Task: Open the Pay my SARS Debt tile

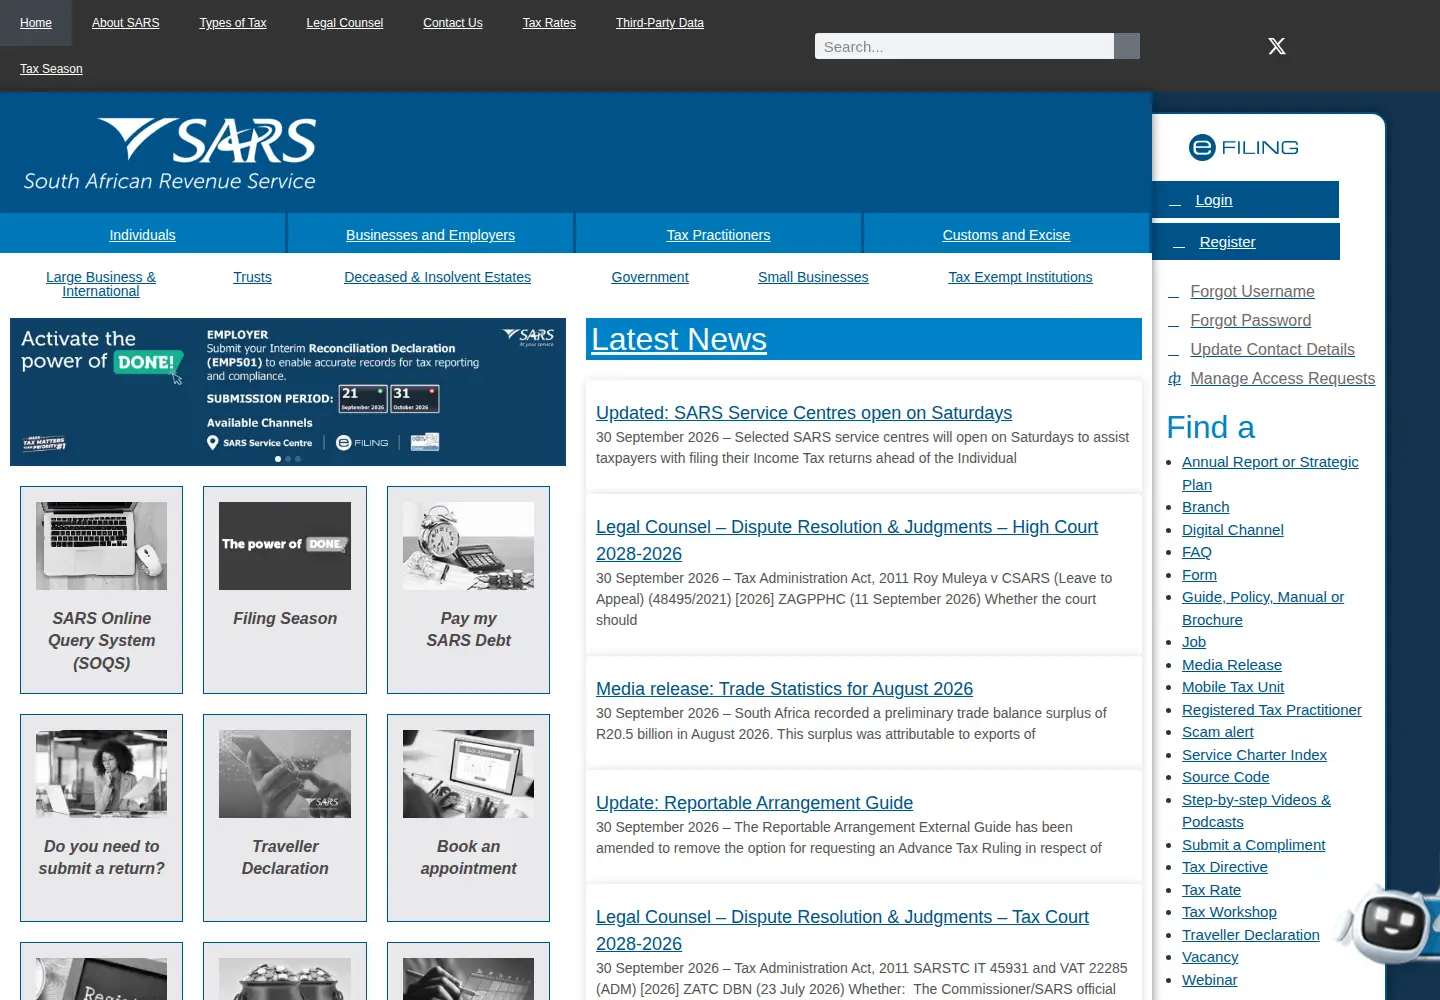Action: tap(468, 590)
